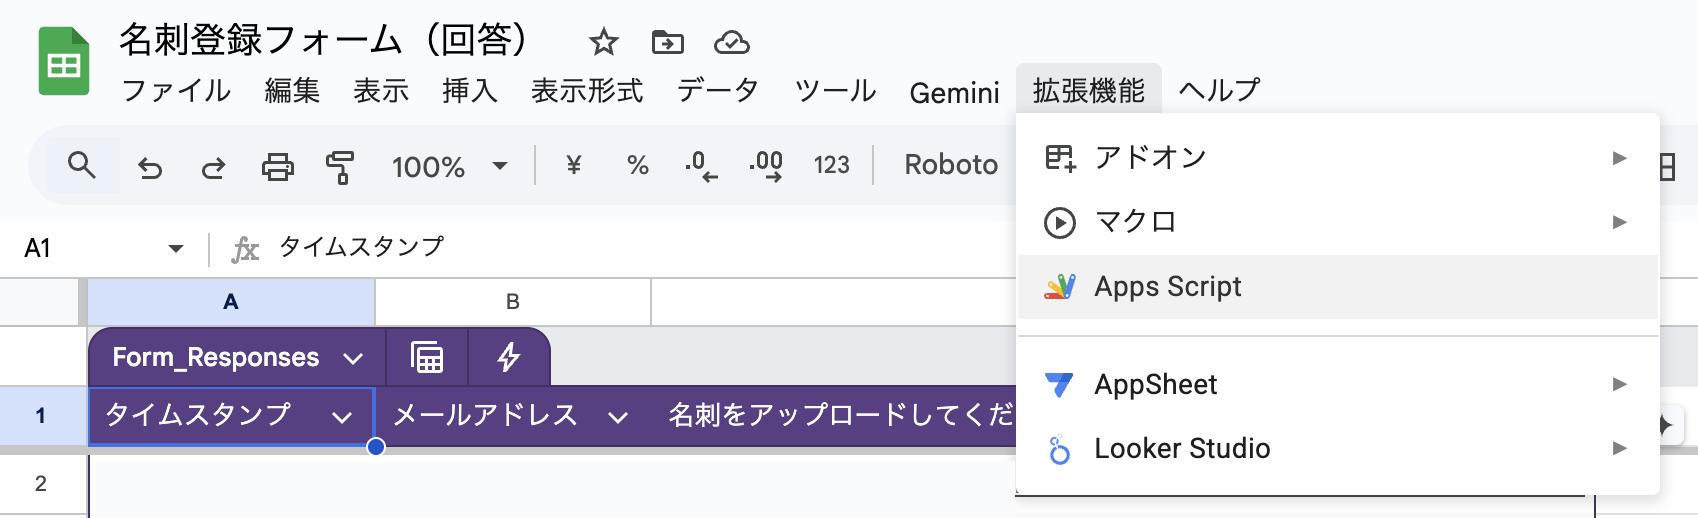This screenshot has height=518, width=1698.
Task: Click the undo arrow icon
Action: tap(150, 167)
